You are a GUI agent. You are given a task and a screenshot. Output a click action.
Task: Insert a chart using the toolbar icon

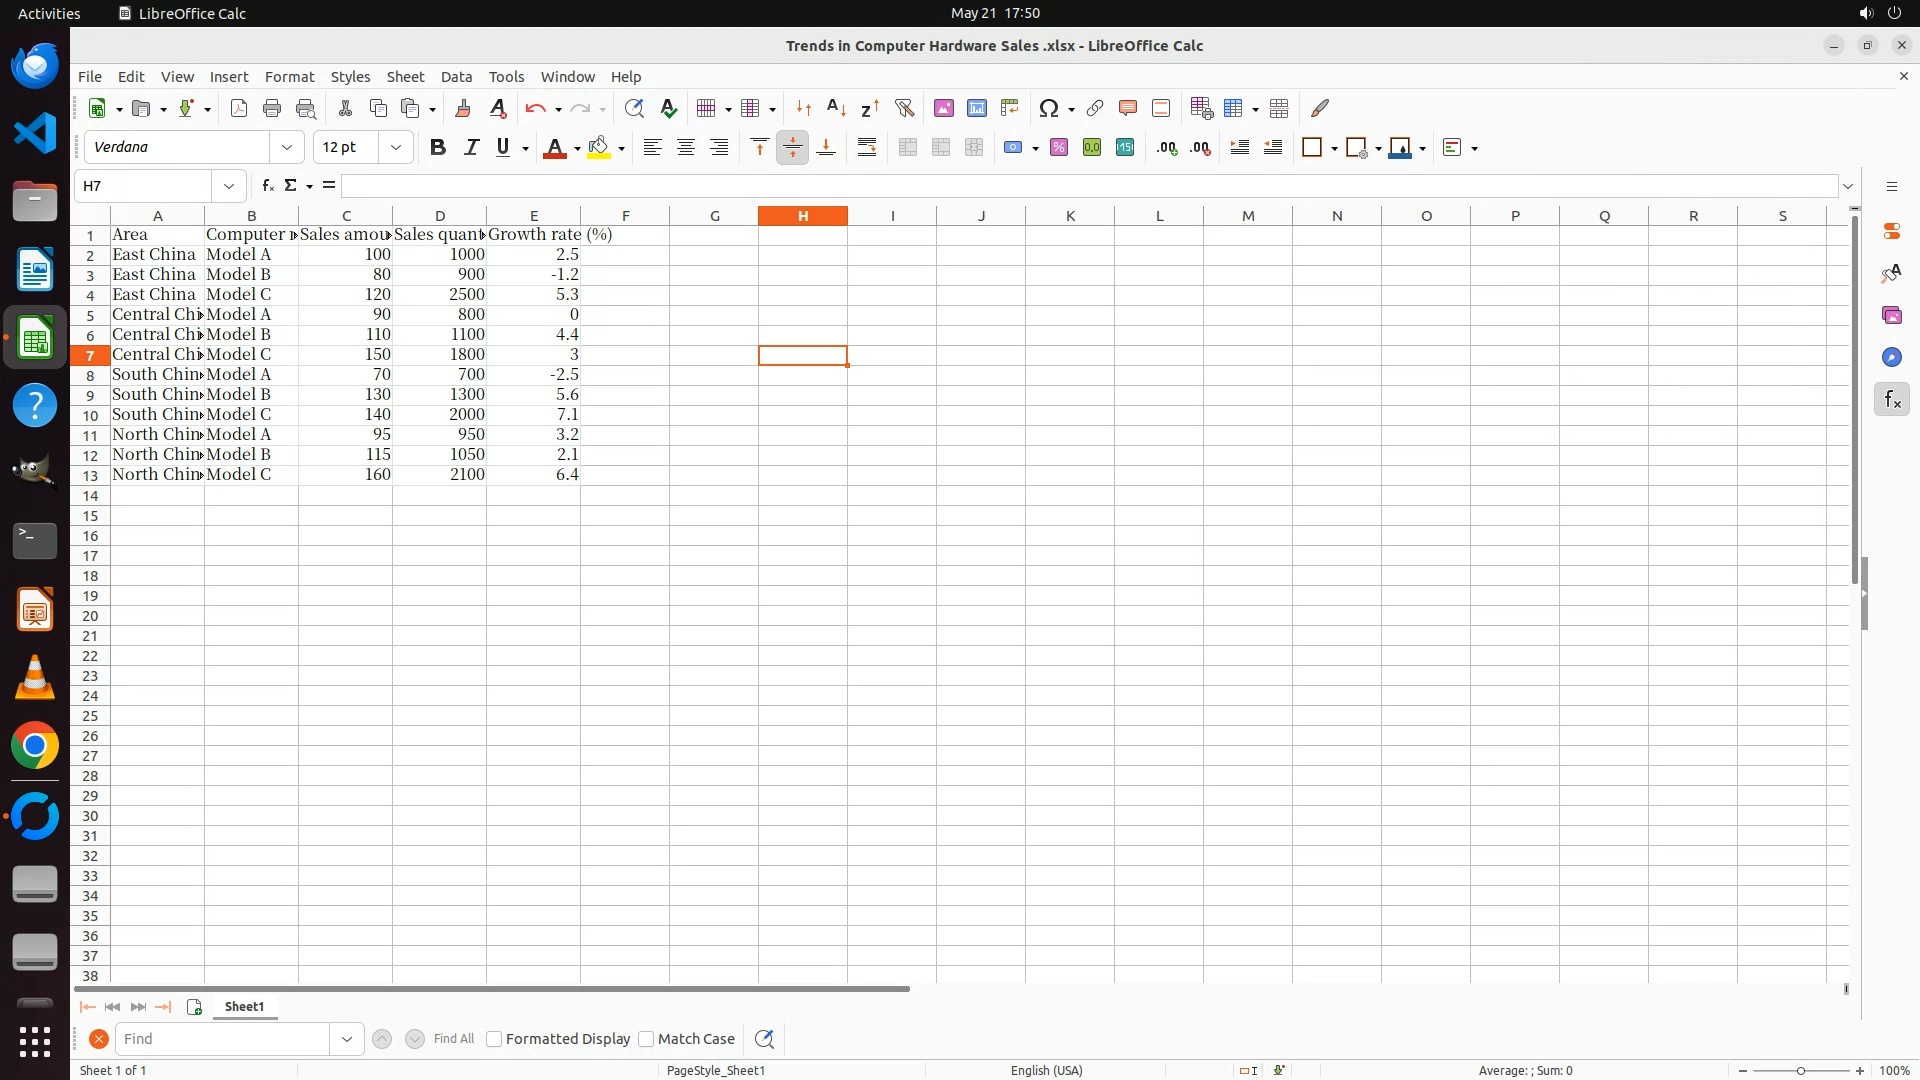tap(977, 108)
